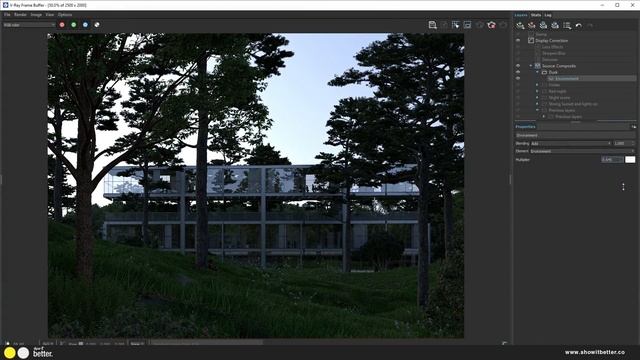Toggle the red channel button
Screen dimensions: 640x360
point(62,25)
